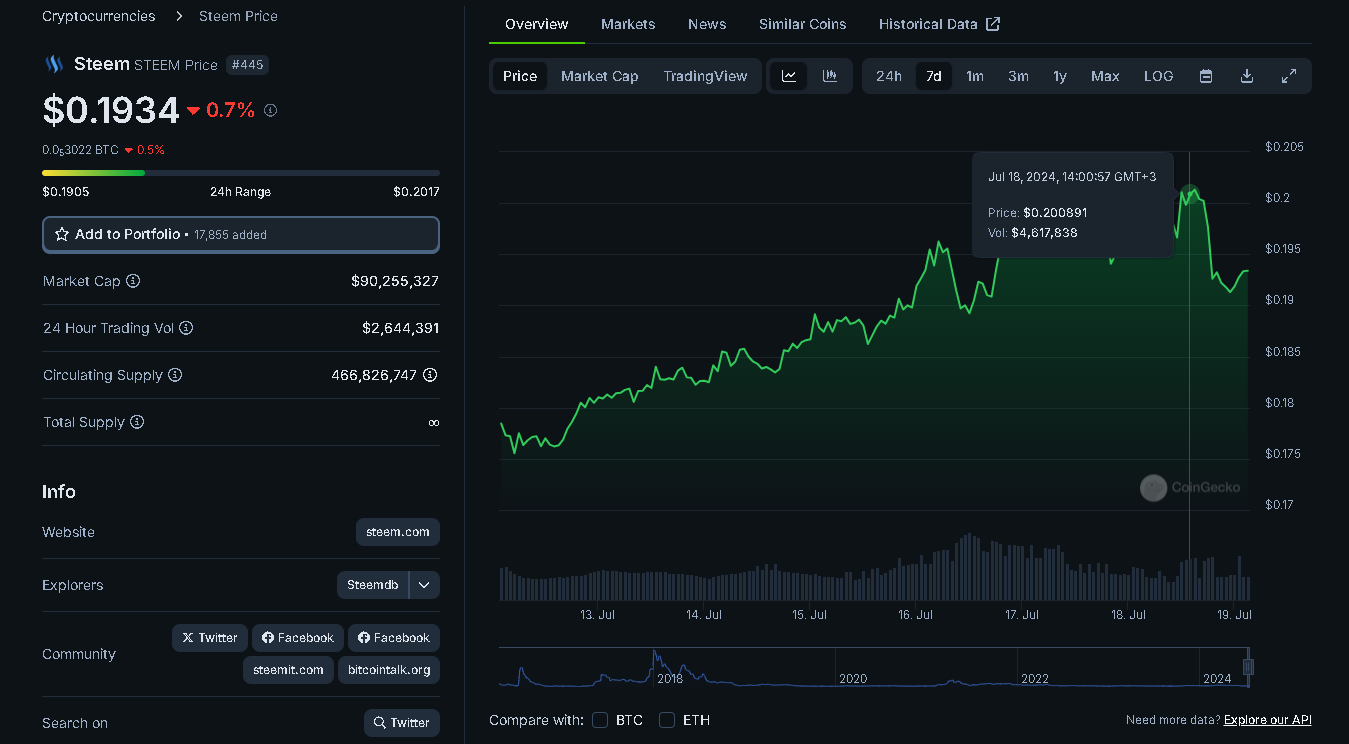Click the 16. Jul axis label

coord(916,615)
